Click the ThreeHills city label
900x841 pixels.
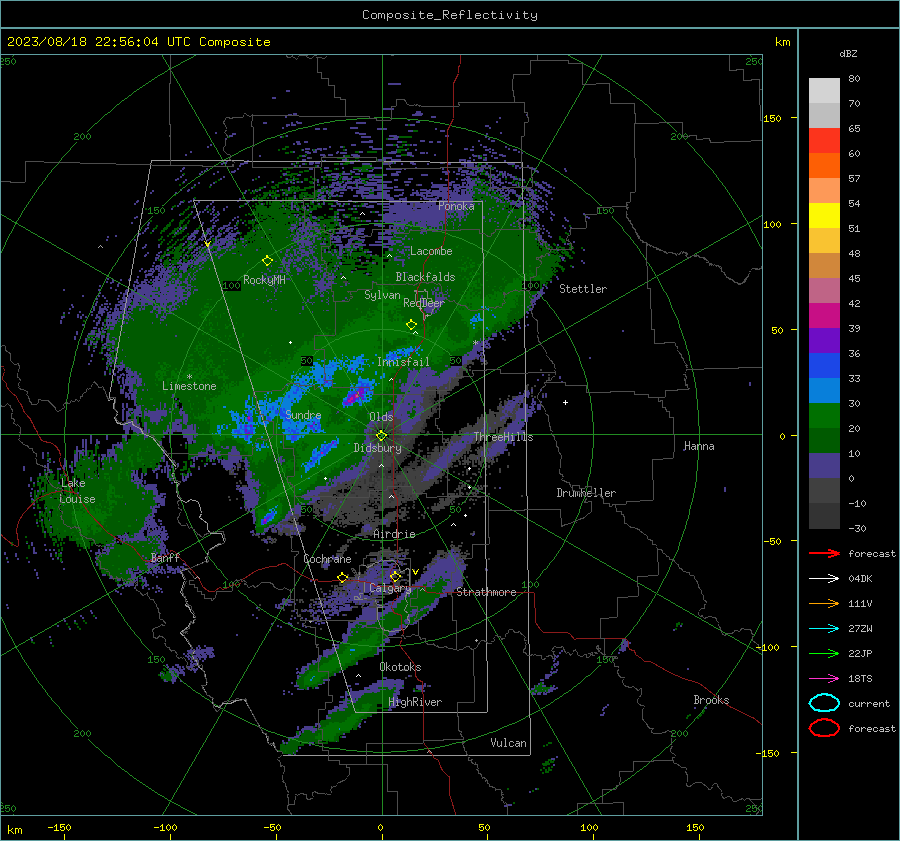pos(503,437)
